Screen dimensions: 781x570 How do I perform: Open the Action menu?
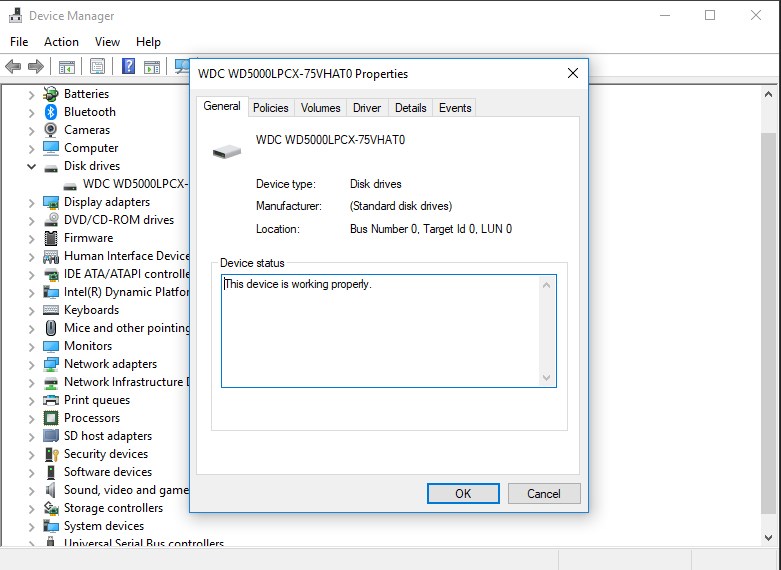(61, 42)
